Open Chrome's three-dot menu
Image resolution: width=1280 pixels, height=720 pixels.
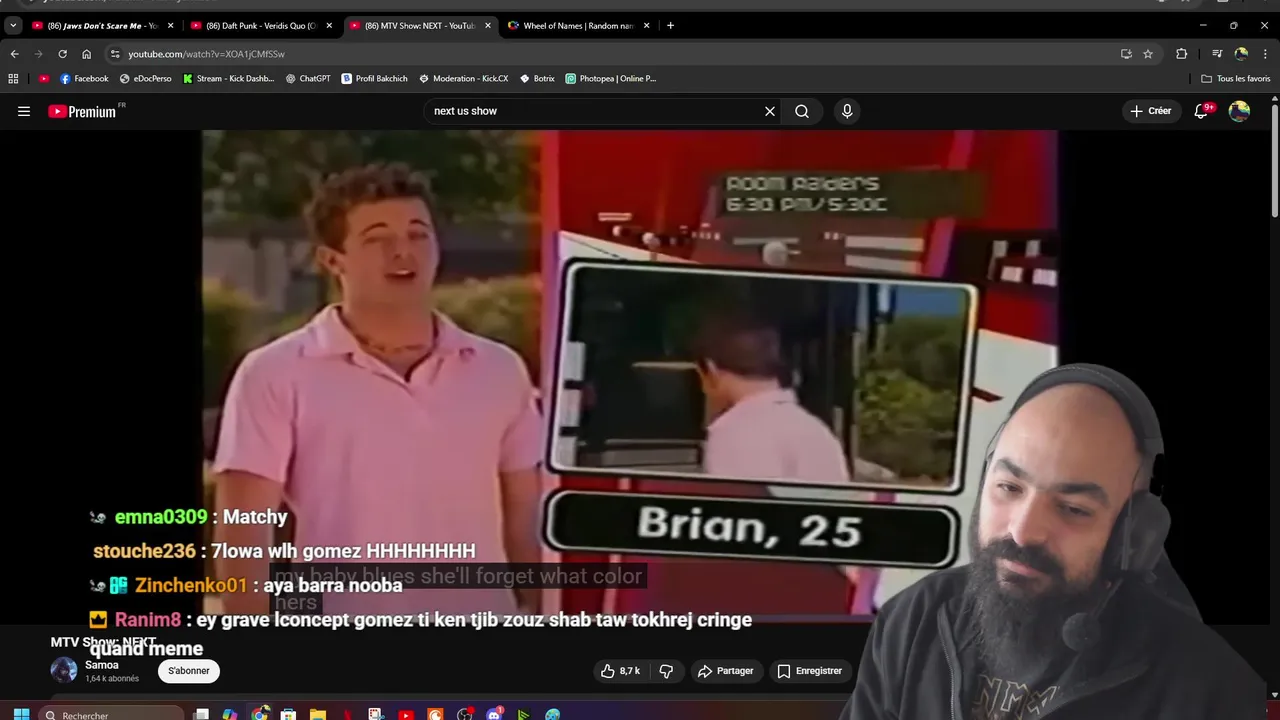pyautogui.click(x=1264, y=54)
